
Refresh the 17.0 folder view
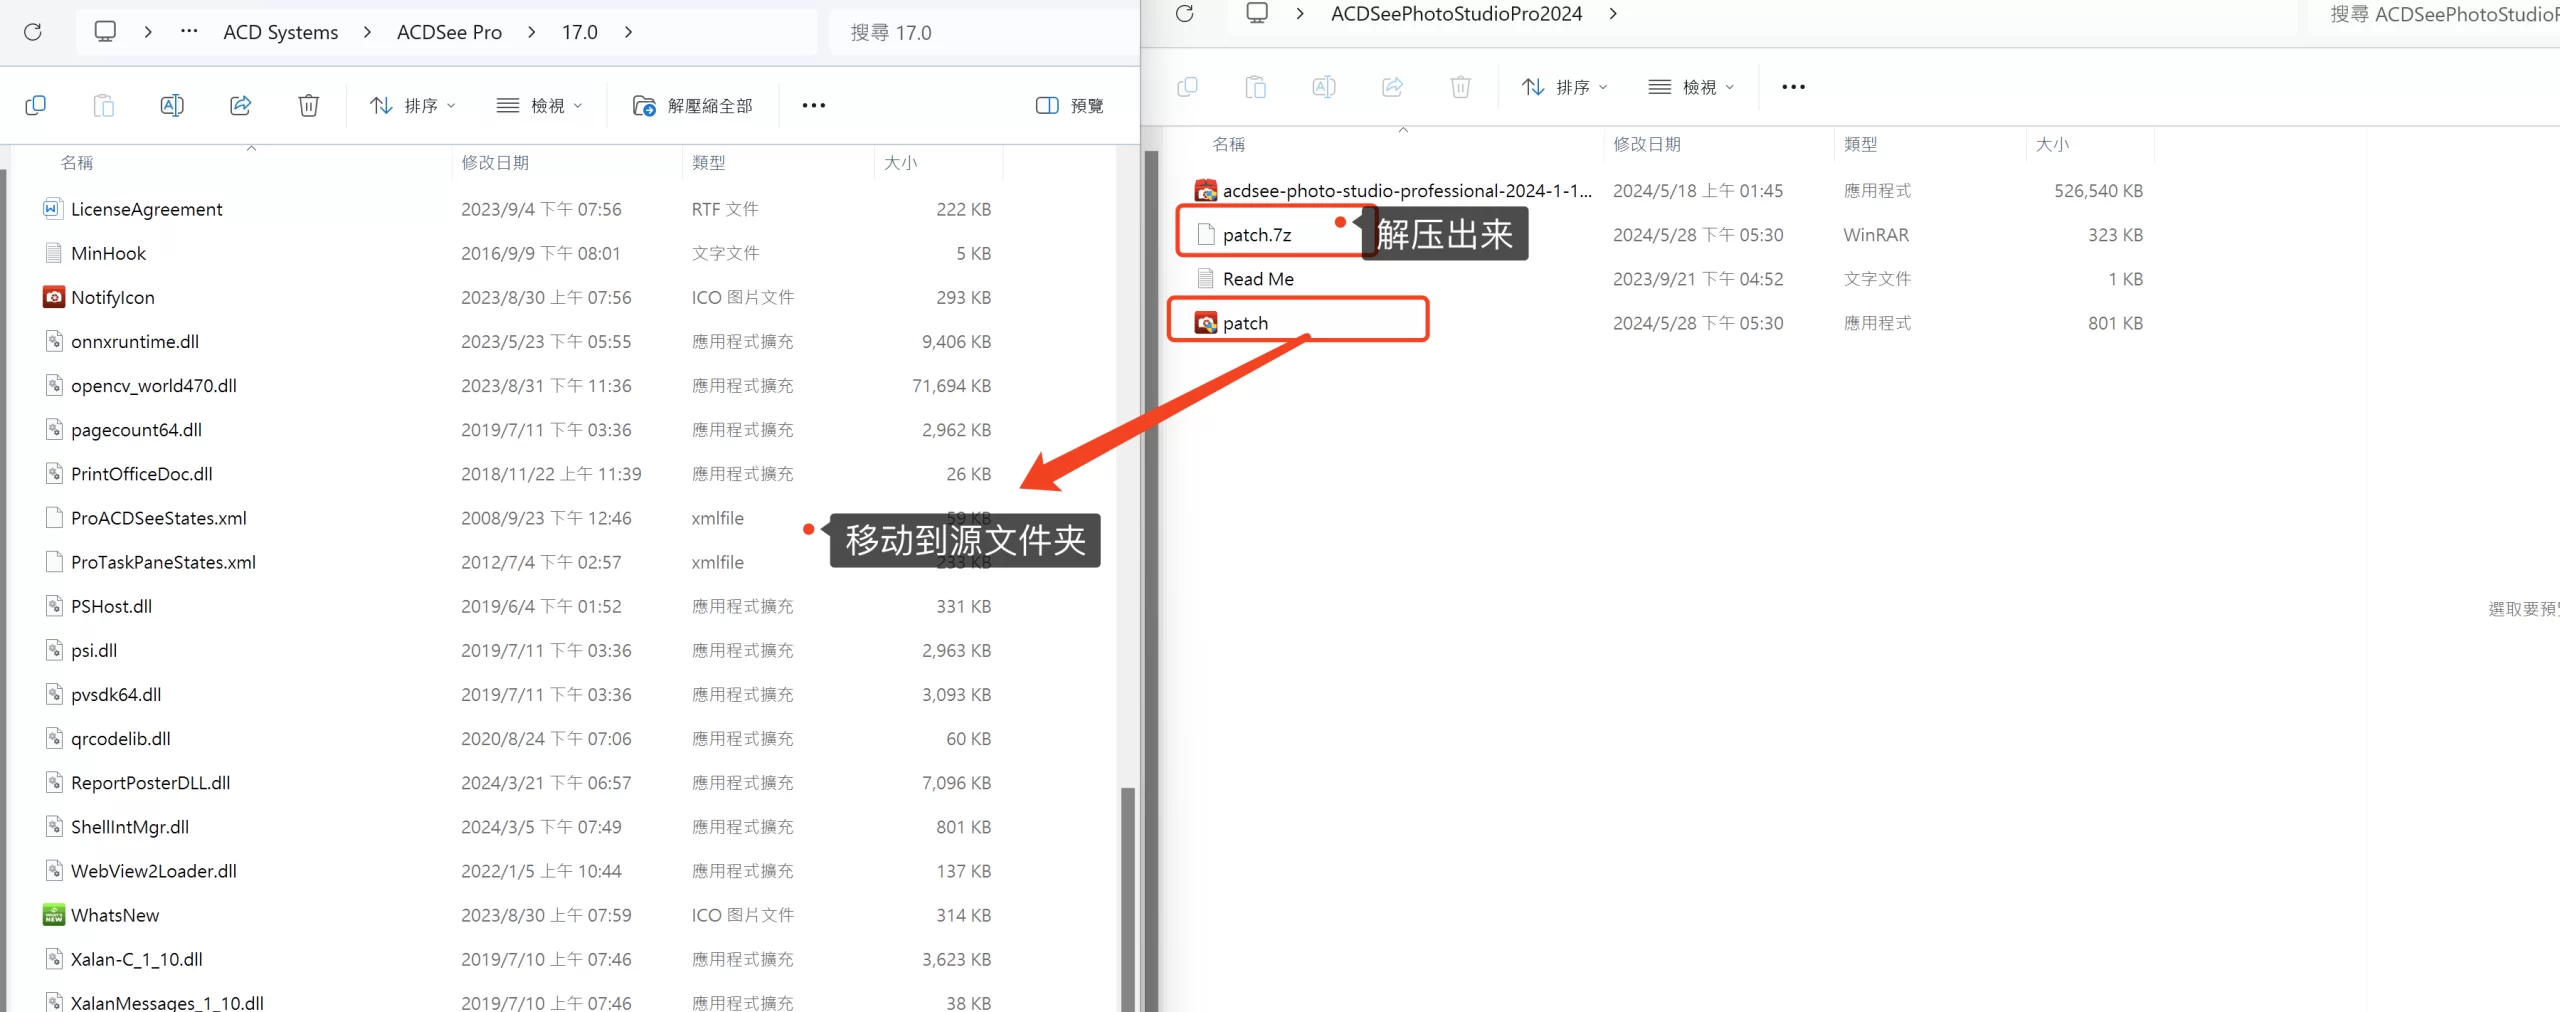pyautogui.click(x=33, y=32)
